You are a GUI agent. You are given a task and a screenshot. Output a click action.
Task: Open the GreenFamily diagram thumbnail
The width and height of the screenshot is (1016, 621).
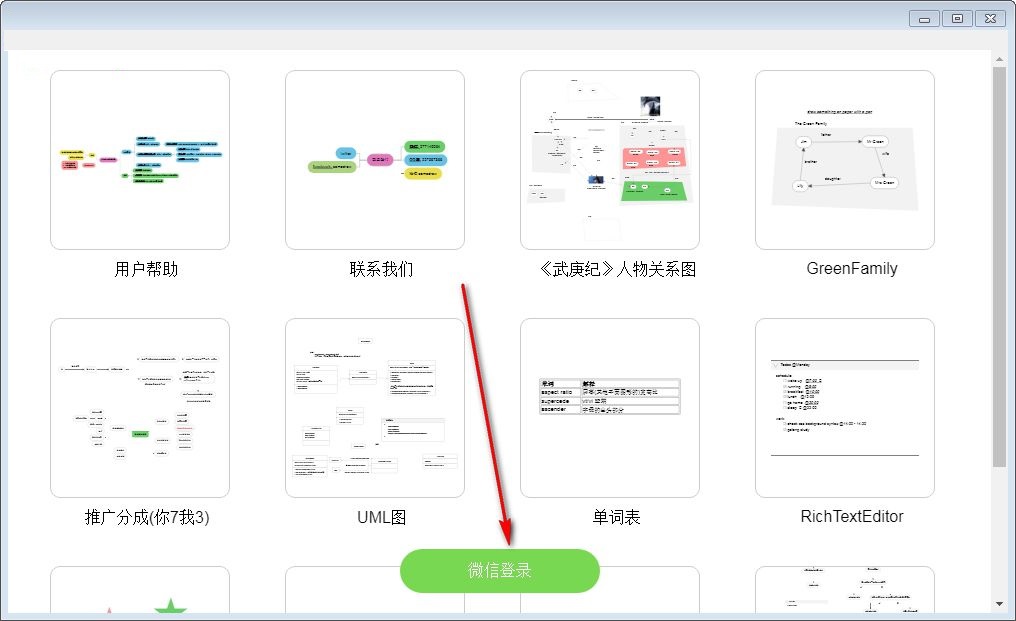click(844, 159)
